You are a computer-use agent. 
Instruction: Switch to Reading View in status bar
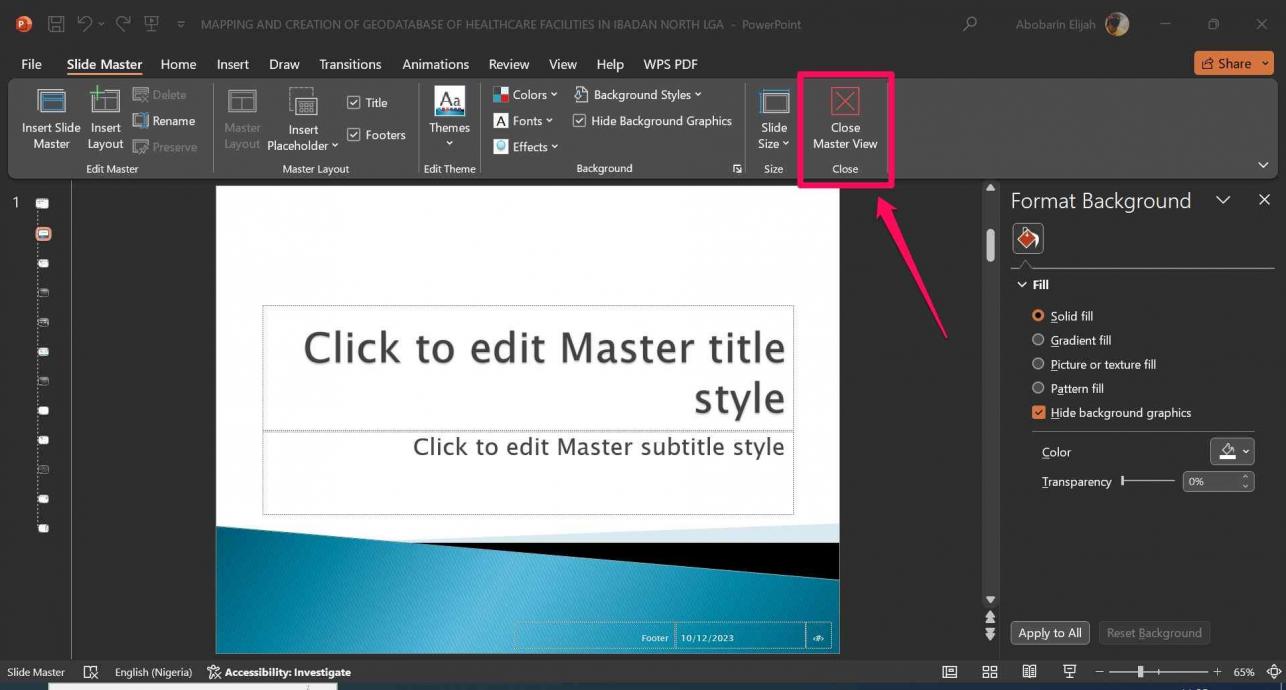[1029, 672]
